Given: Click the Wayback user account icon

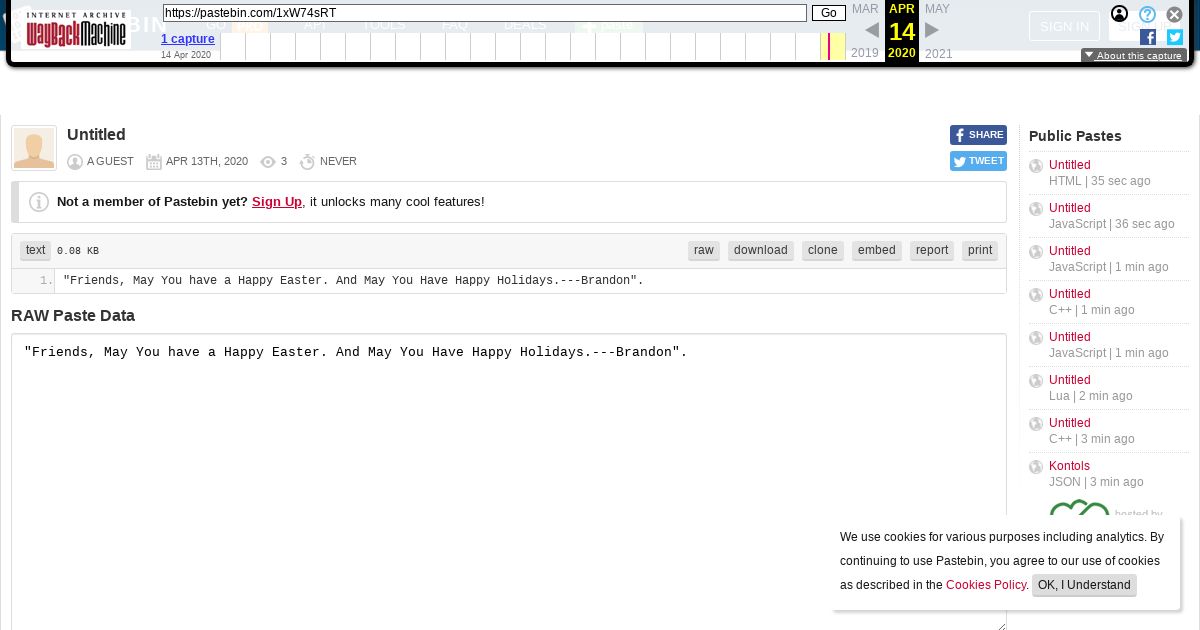Looking at the screenshot, I should point(1120,14).
